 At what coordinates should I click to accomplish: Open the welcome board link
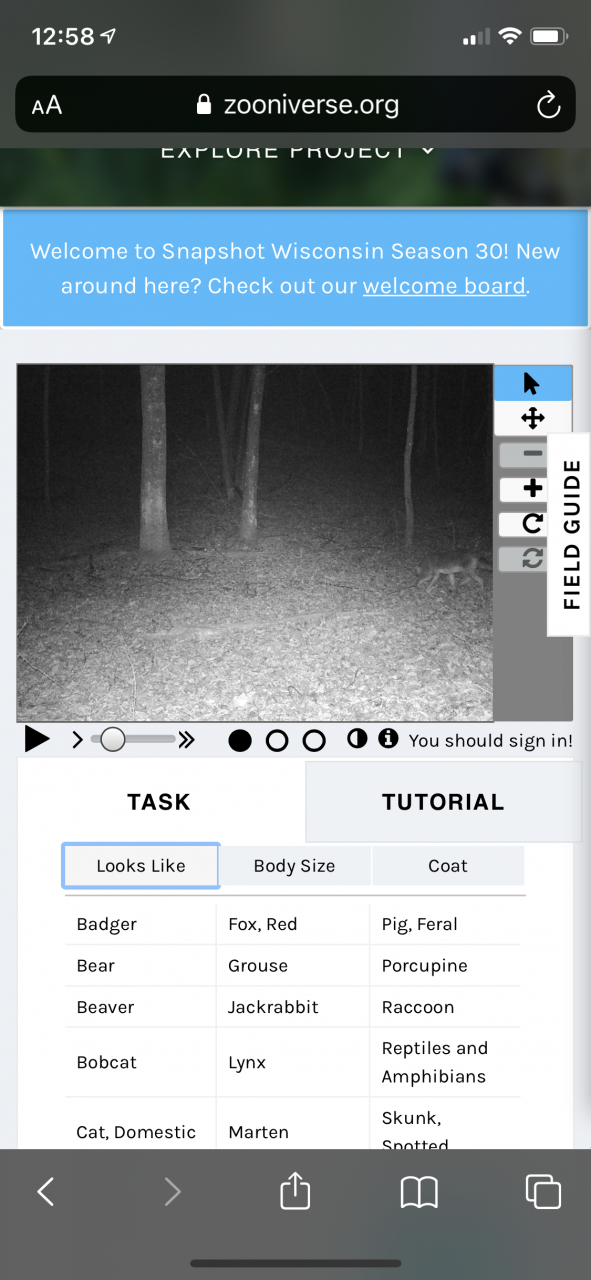444,286
